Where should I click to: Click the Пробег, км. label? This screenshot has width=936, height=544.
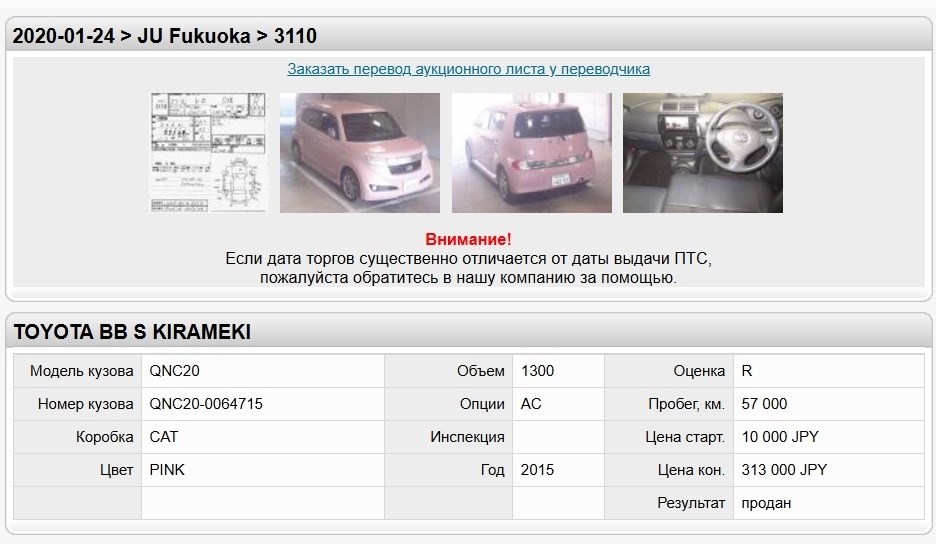pos(686,404)
